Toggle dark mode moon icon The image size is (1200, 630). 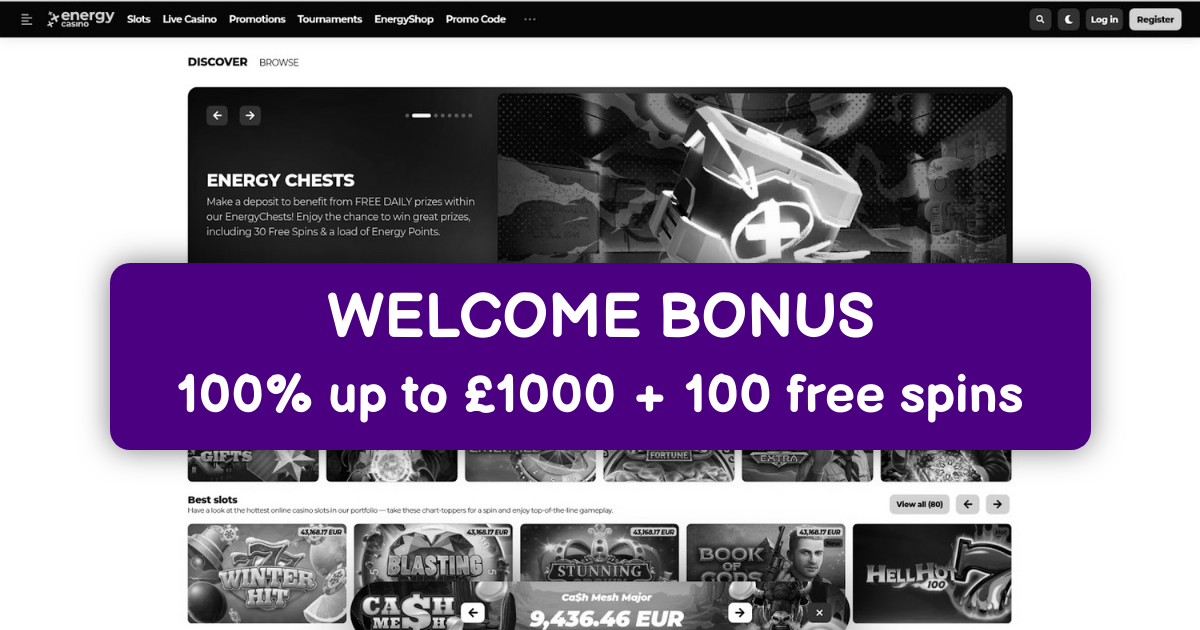click(1069, 19)
